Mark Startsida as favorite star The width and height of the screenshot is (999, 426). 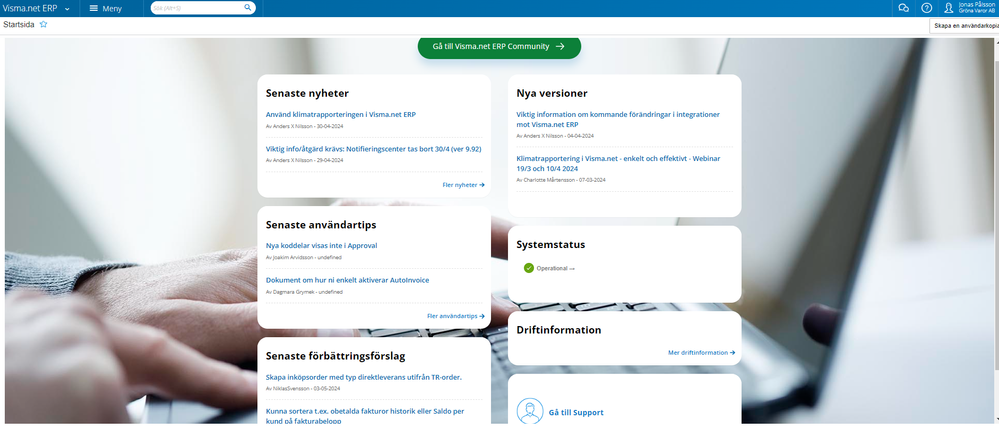[x=43, y=25]
